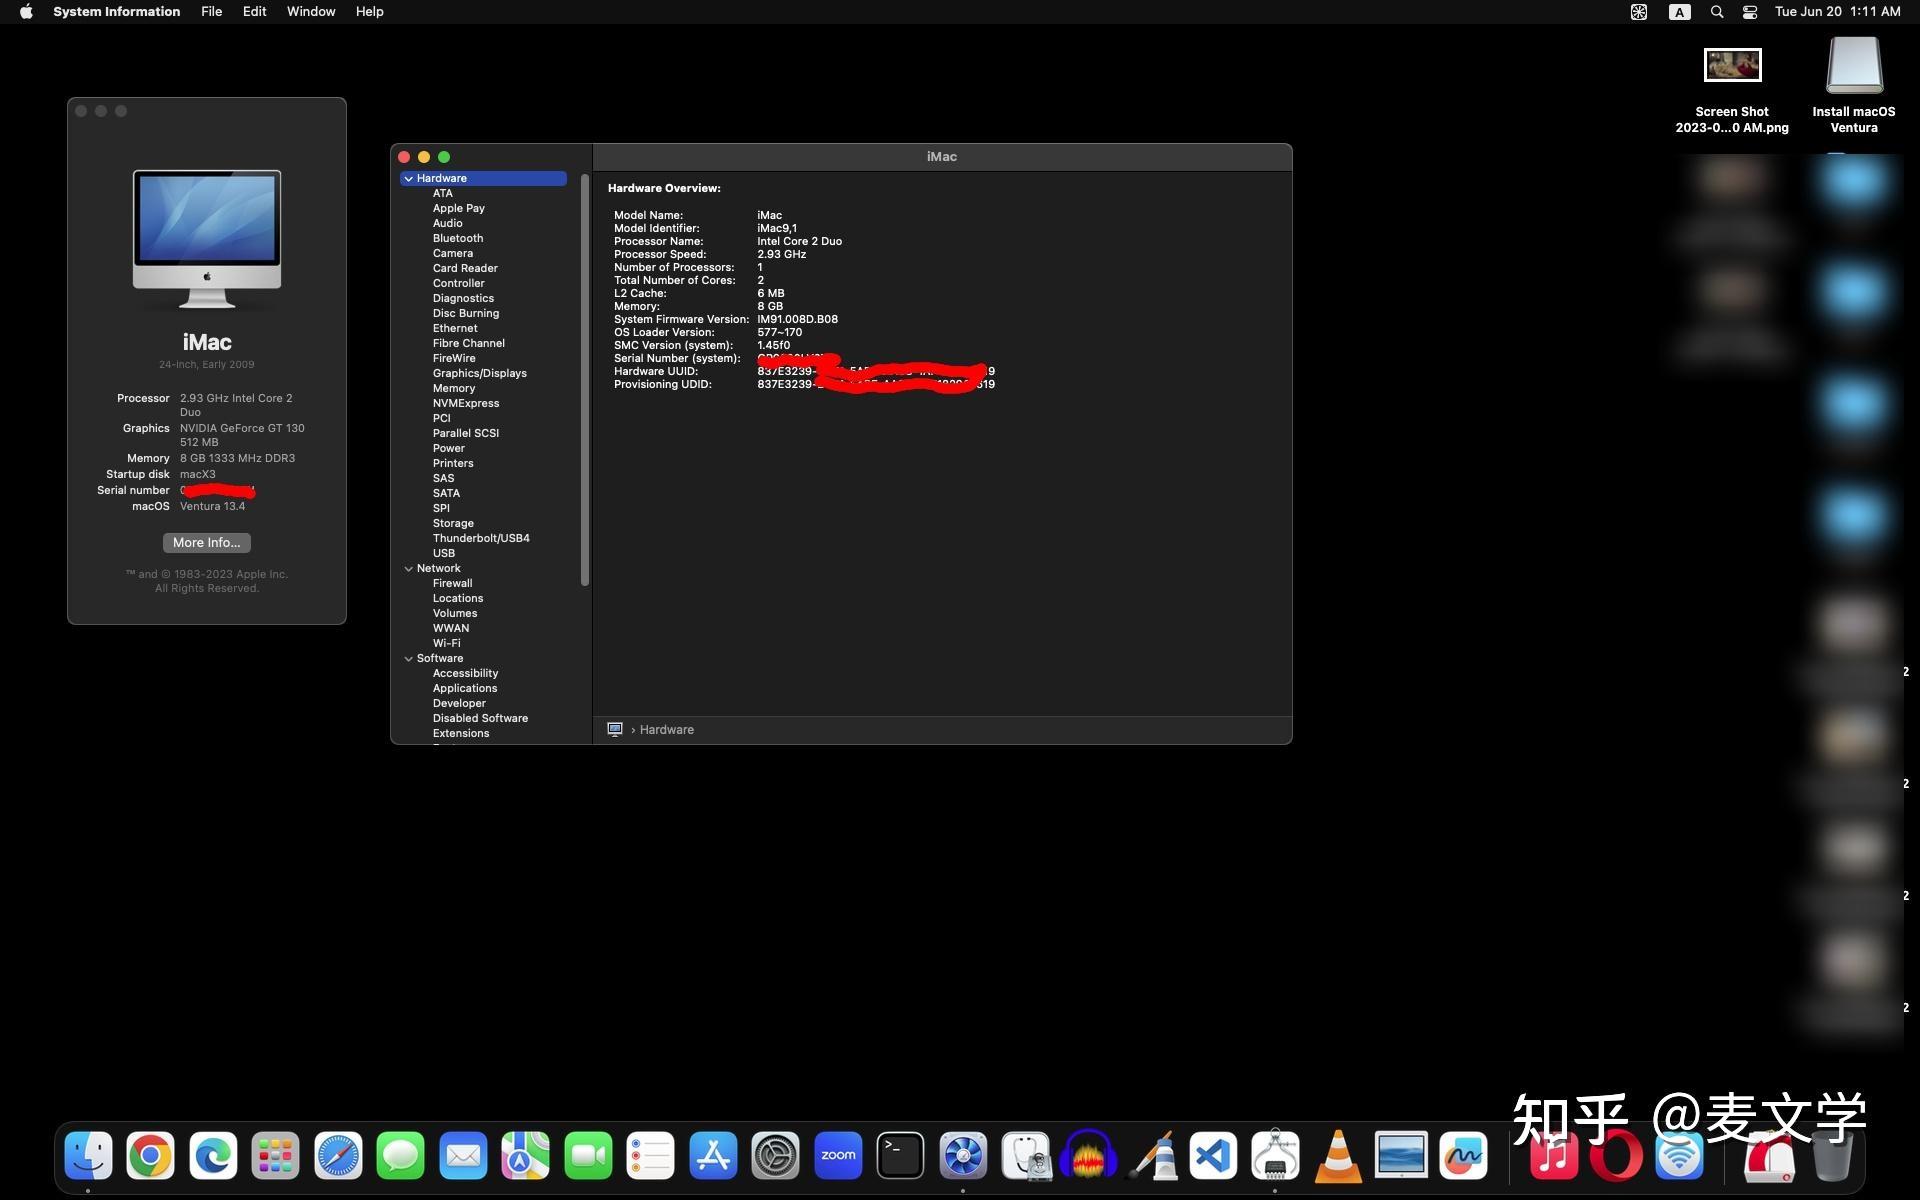Click Hardware in the bottom path bar
This screenshot has width=1920, height=1200.
[x=667, y=730]
